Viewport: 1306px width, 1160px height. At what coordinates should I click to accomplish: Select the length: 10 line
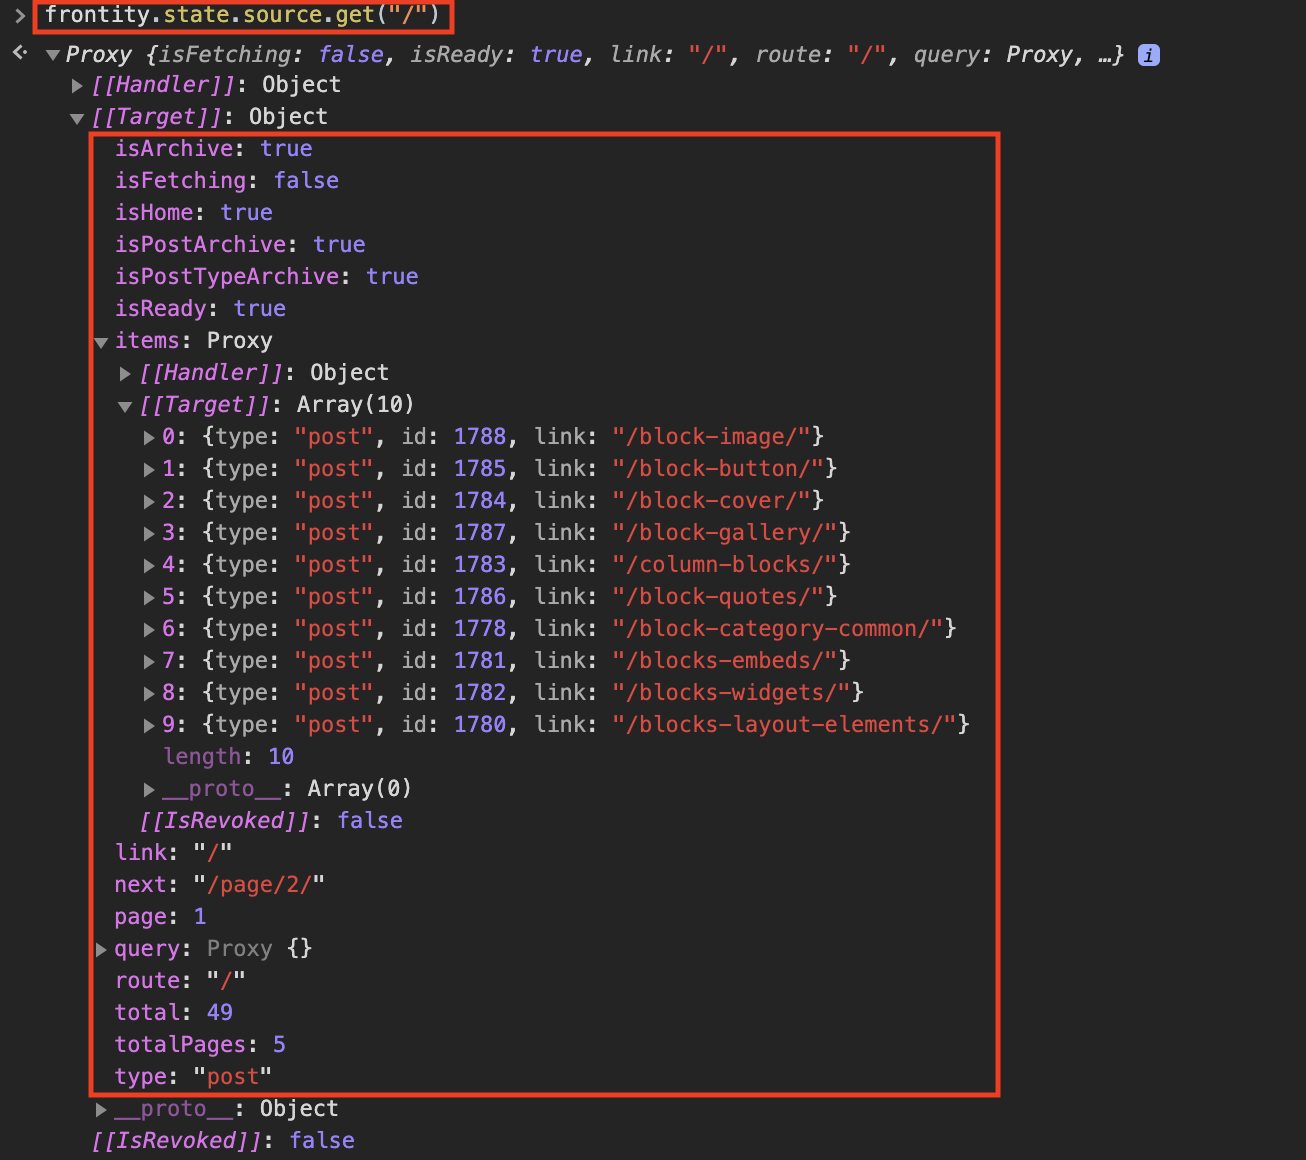point(228,756)
